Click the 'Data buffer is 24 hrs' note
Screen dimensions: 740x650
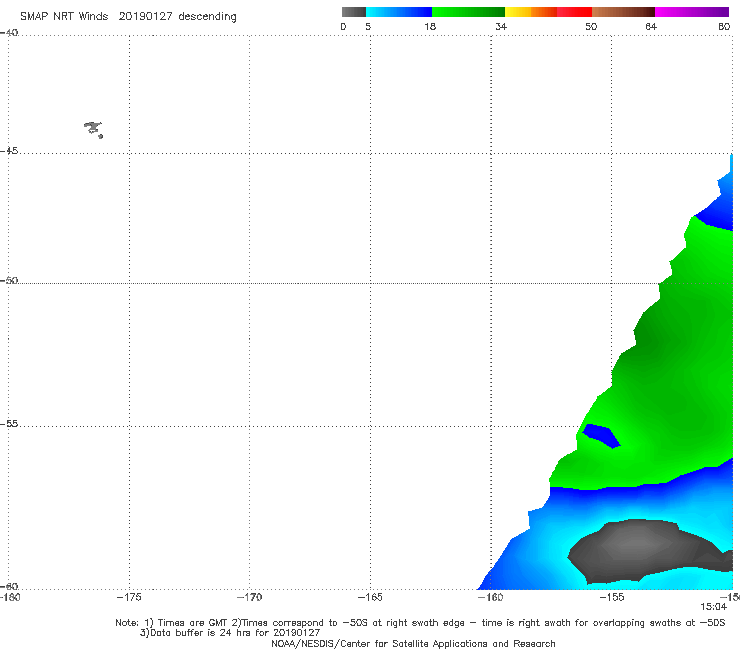[x=230, y=633]
